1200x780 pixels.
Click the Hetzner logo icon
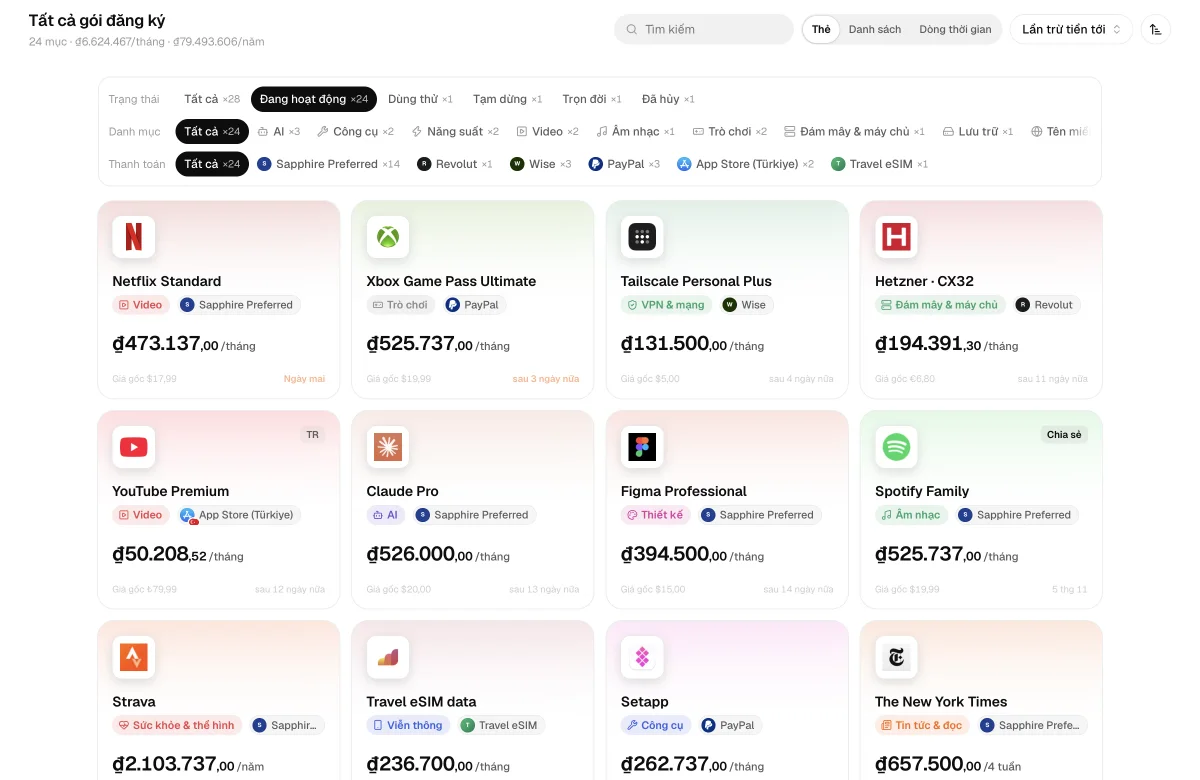point(896,237)
